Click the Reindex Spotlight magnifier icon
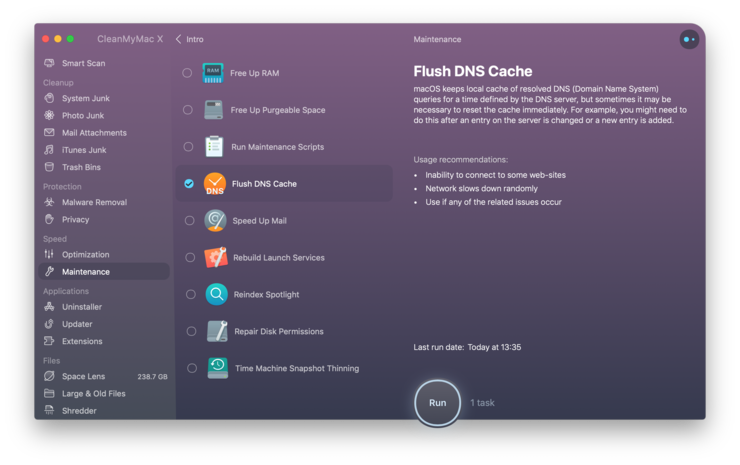Viewport: 740px width, 465px height. [x=217, y=294]
